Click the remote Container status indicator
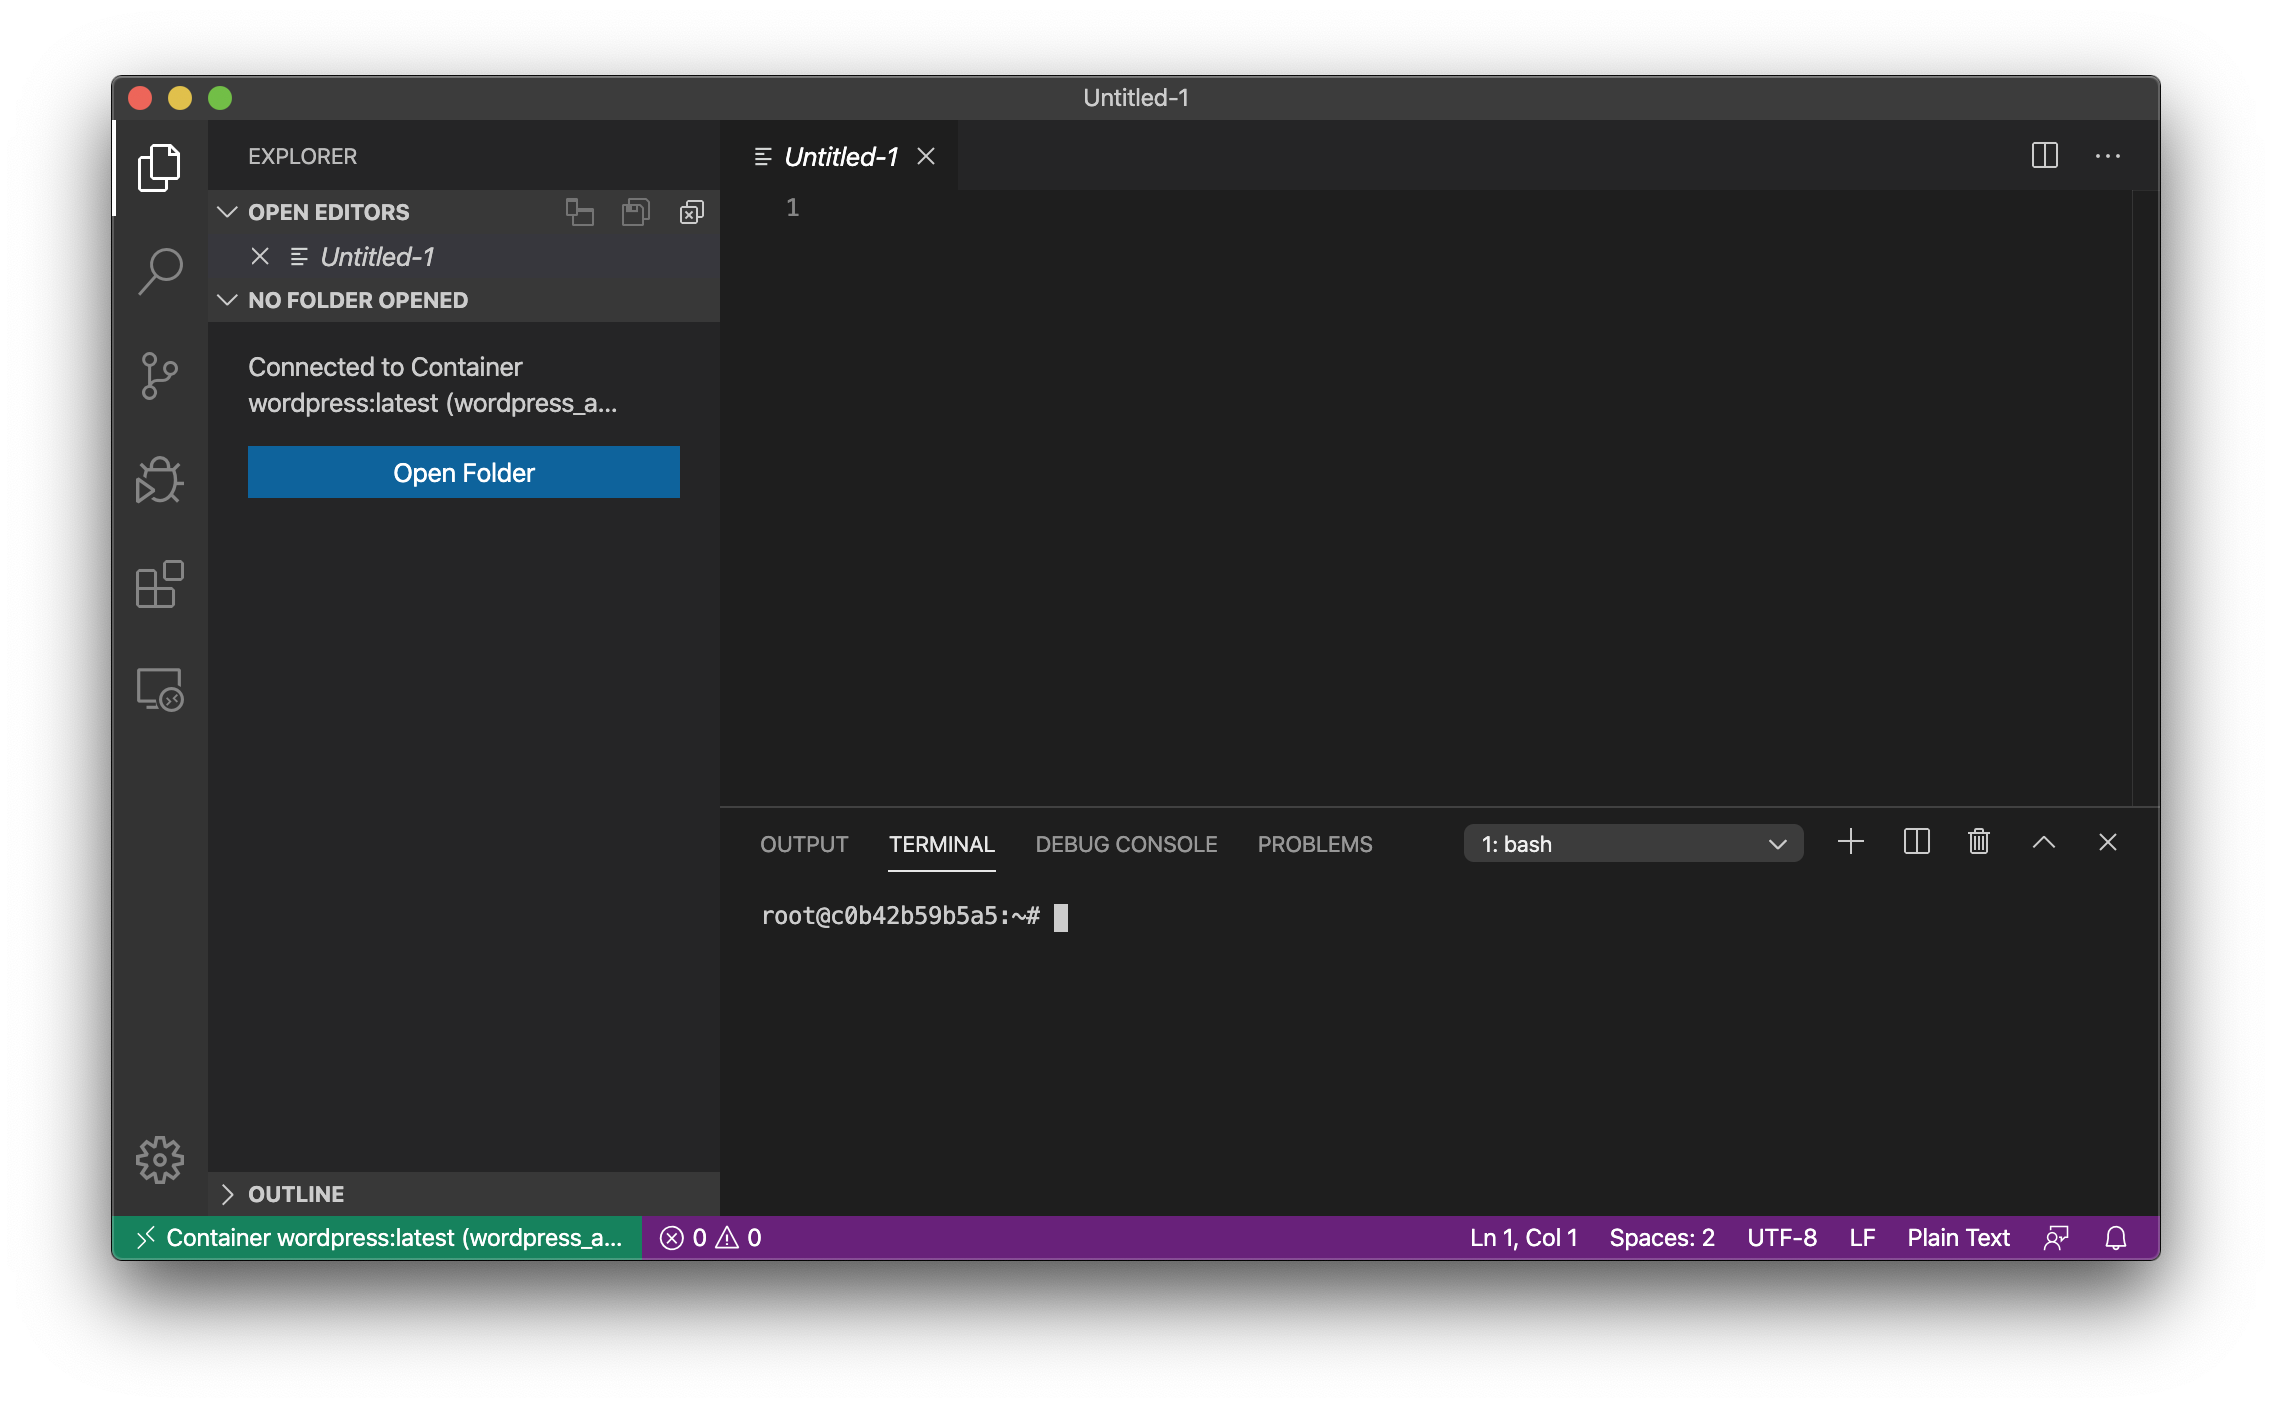The height and width of the screenshot is (1408, 2272). pos(378,1238)
